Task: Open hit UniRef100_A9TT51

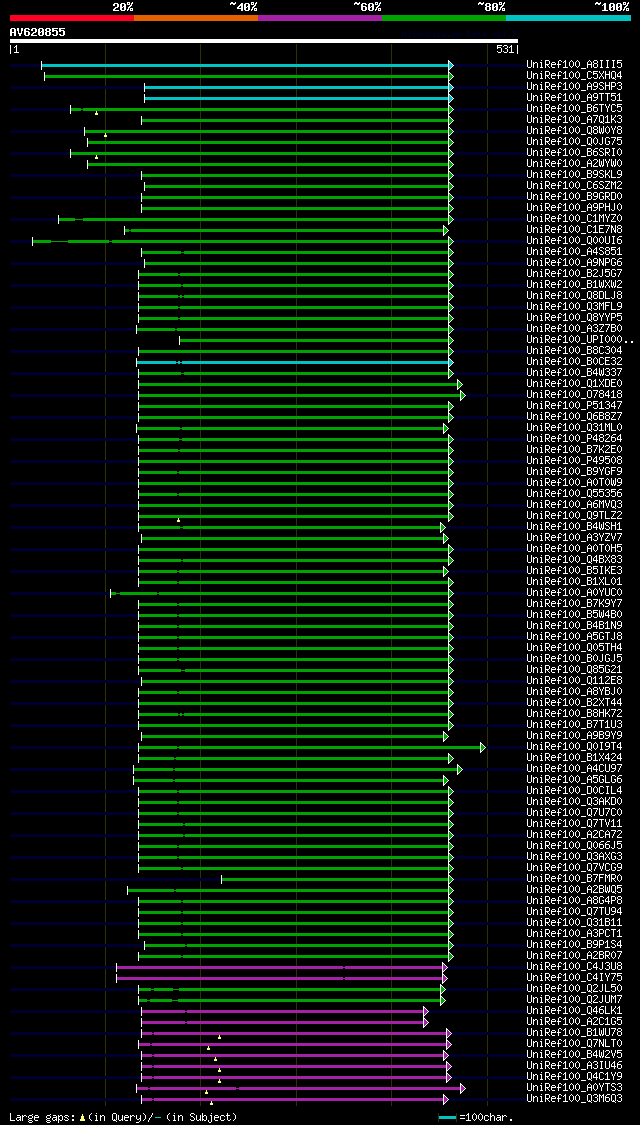Action: (574, 98)
